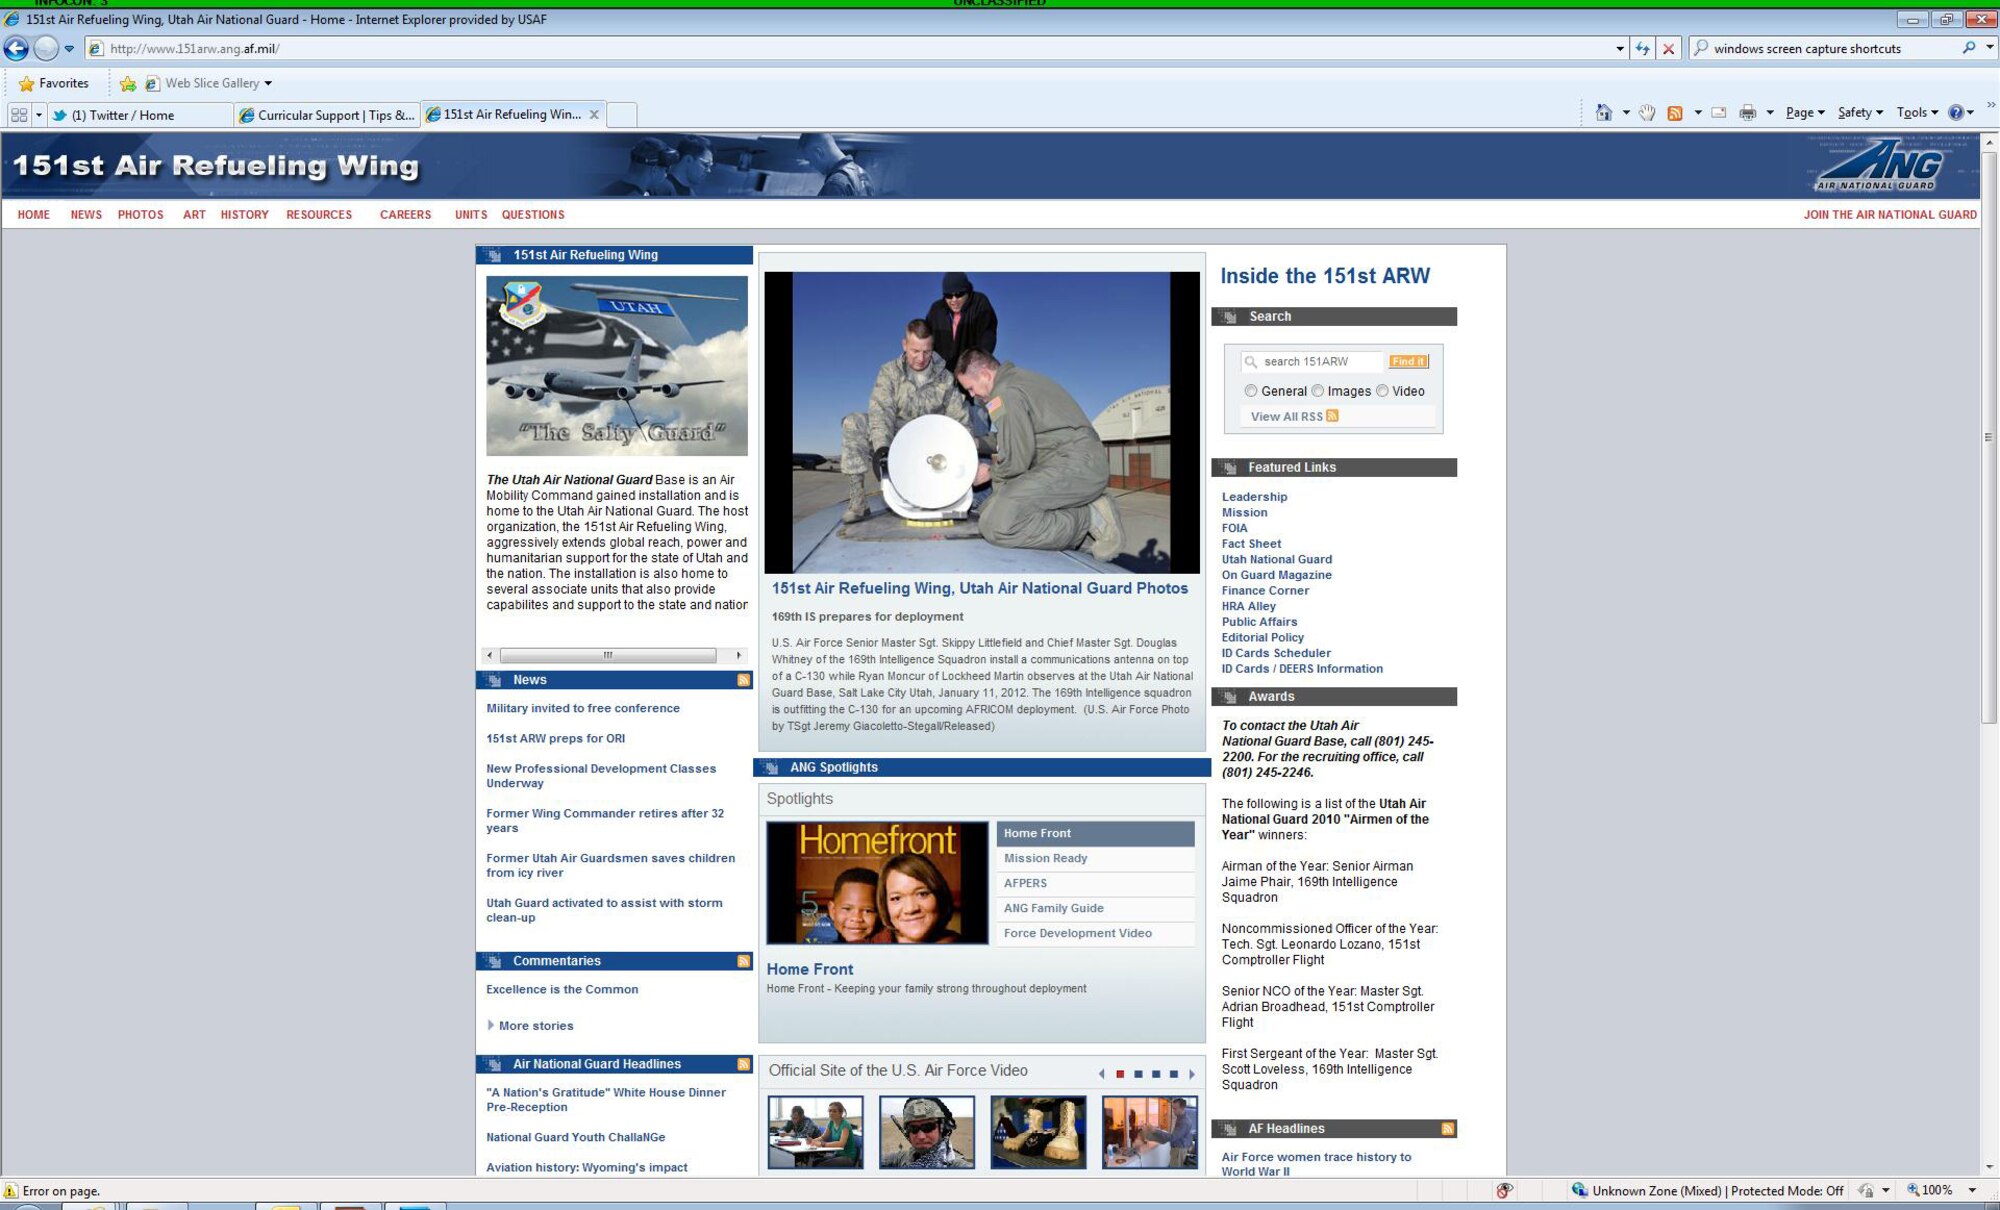Click the blue search magnifier button
2000x1210 pixels.
click(1969, 48)
